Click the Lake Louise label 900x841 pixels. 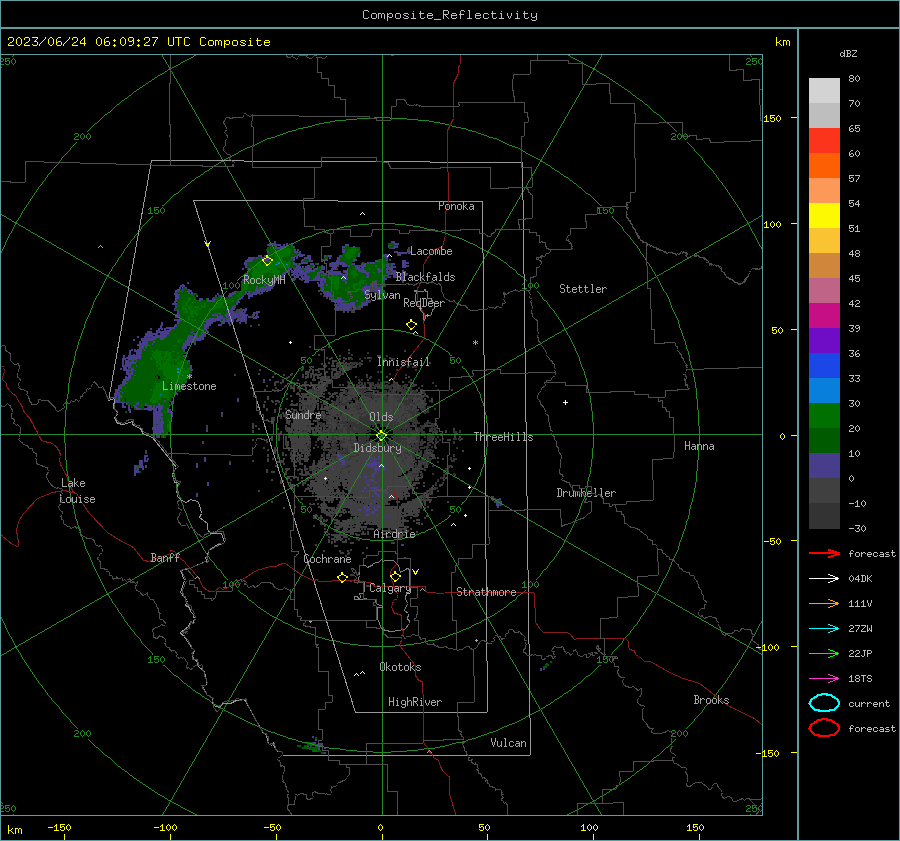pyautogui.click(x=77, y=491)
